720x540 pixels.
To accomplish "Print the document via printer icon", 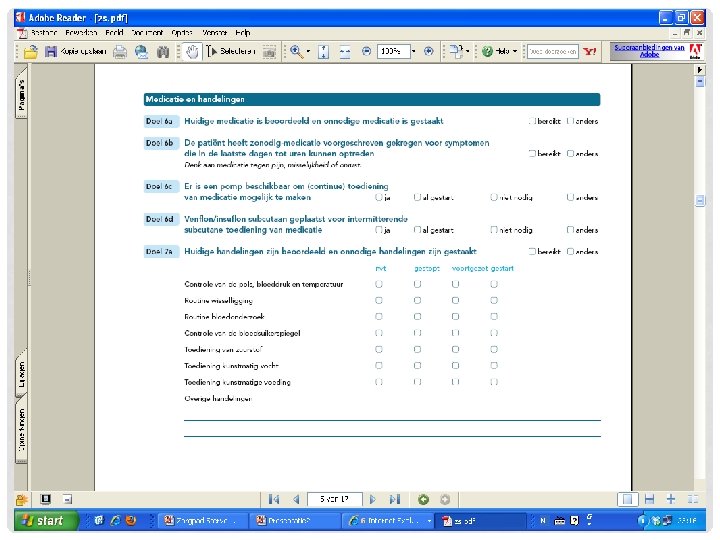I will pos(120,51).
